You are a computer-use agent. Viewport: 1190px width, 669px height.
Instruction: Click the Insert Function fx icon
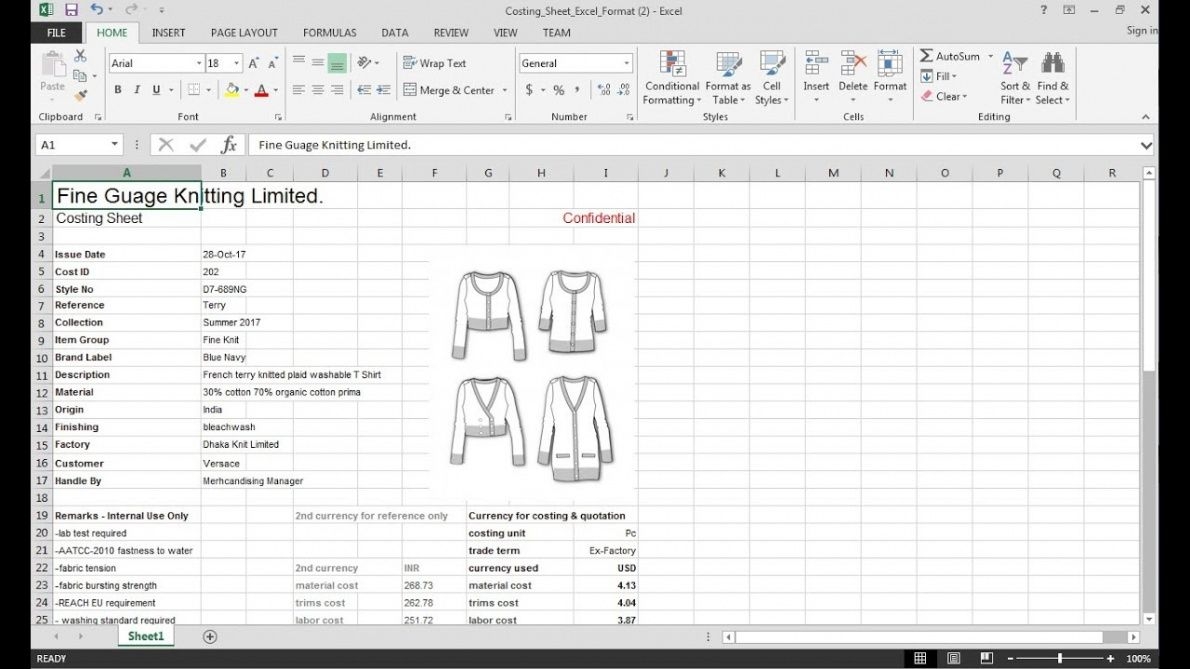[x=228, y=145]
